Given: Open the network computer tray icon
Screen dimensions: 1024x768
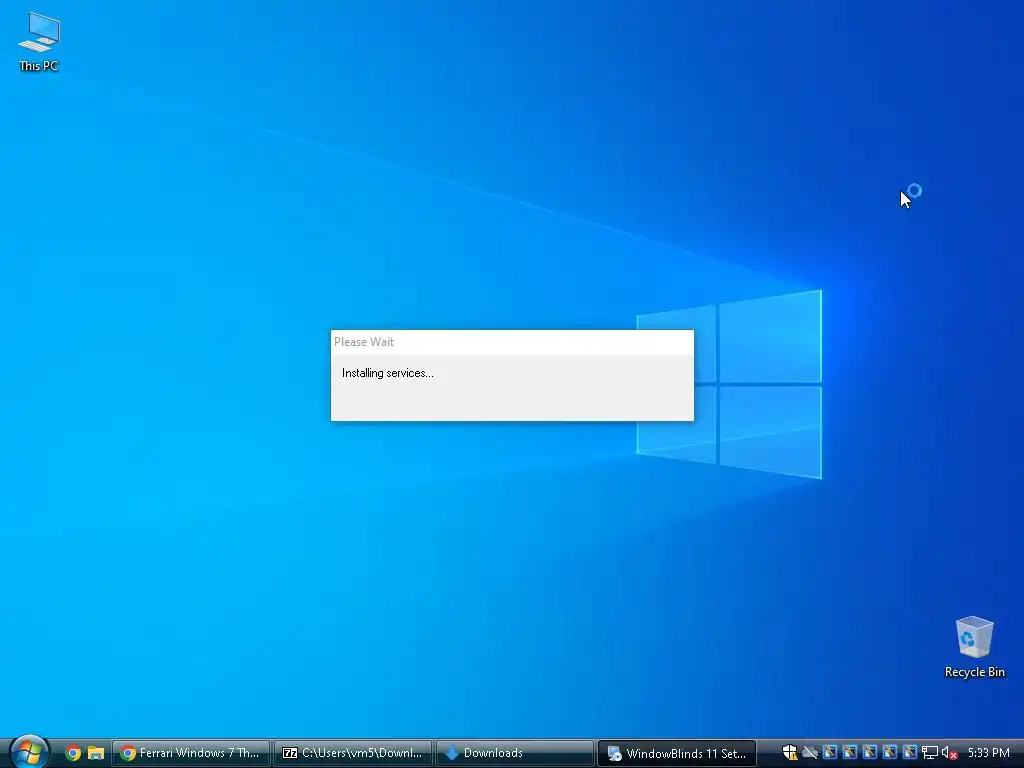Looking at the screenshot, I should click(929, 753).
